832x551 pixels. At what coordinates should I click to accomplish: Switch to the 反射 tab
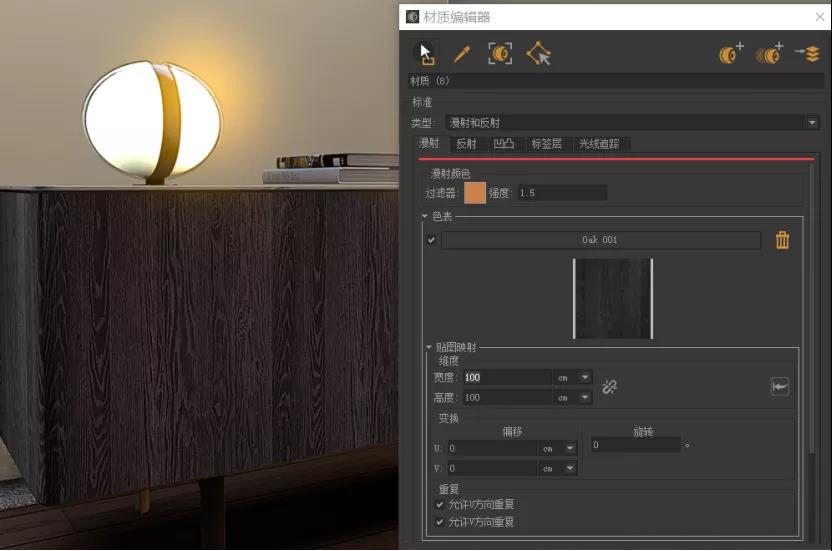click(466, 144)
